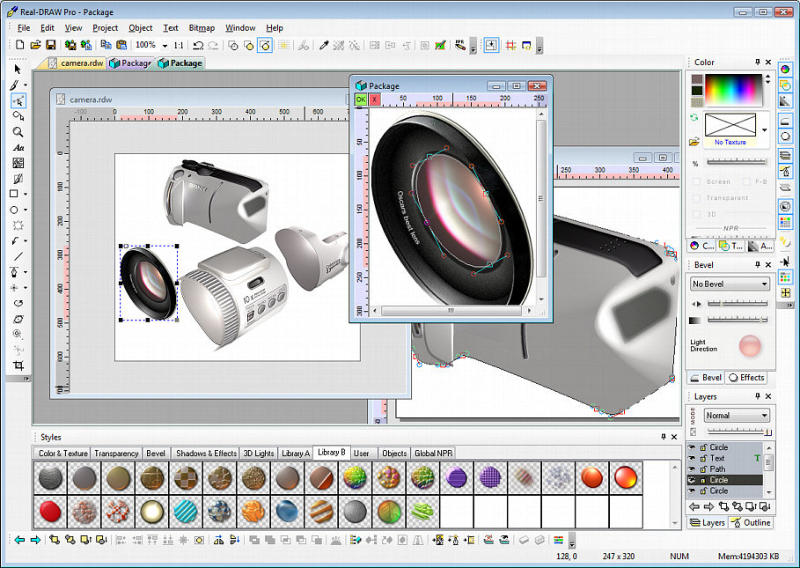This screenshot has width=800, height=568.
Task: Click the Open file toolbar icon
Action: pyautogui.click(x=35, y=45)
